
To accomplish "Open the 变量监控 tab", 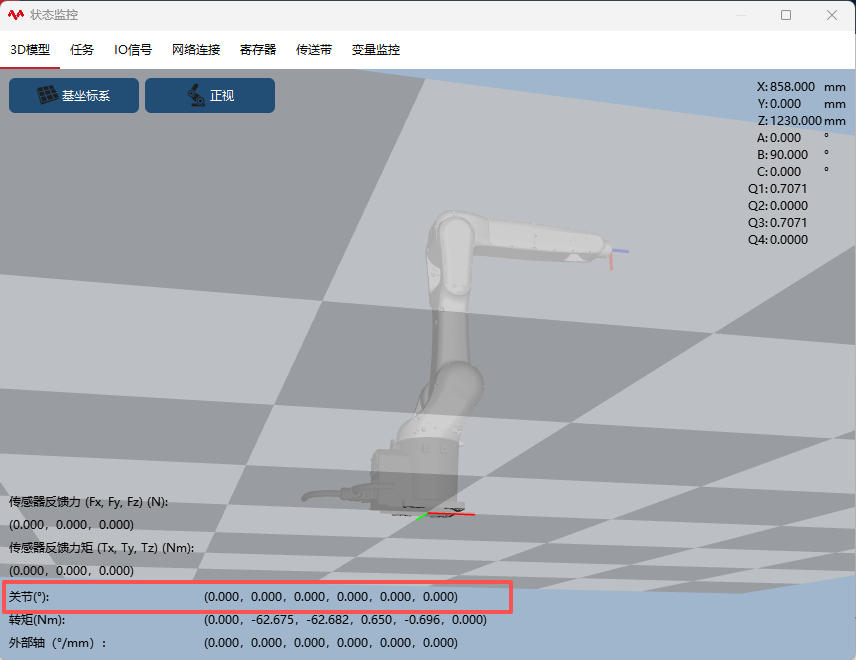I will [376, 49].
